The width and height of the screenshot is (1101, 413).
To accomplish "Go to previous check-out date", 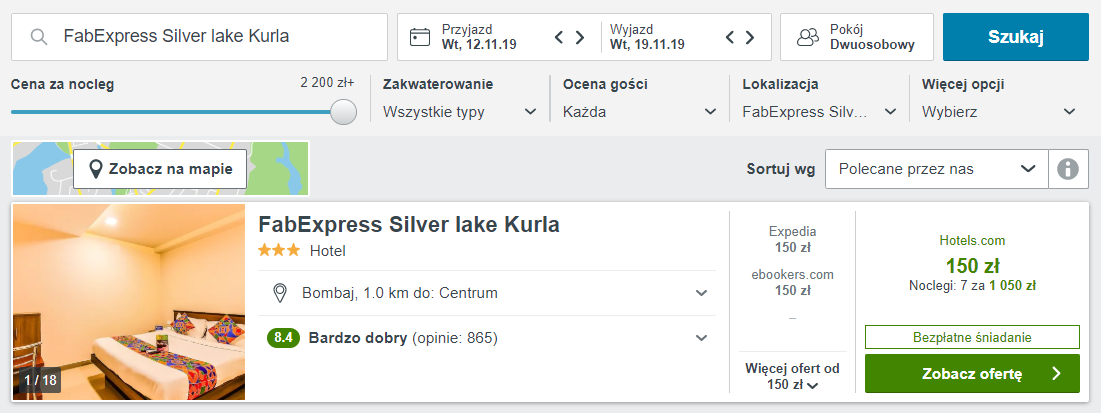I will pos(731,38).
